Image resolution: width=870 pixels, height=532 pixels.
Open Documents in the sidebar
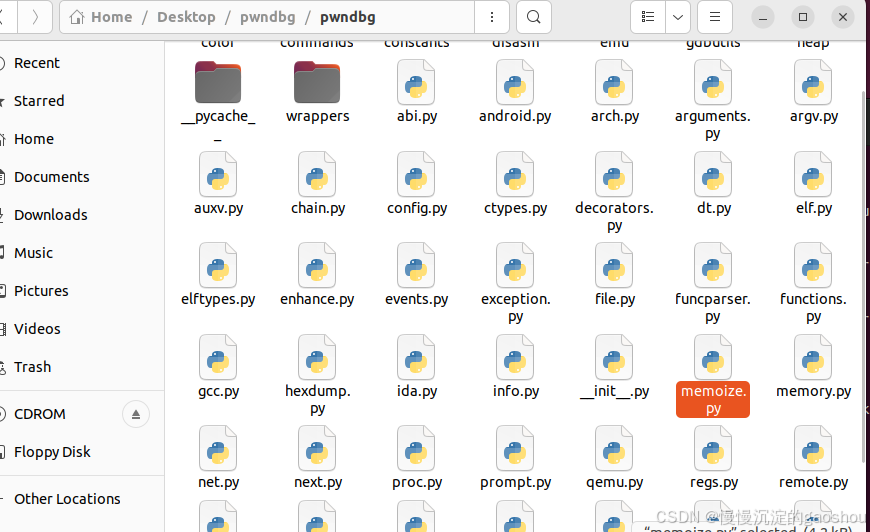[82, 177]
